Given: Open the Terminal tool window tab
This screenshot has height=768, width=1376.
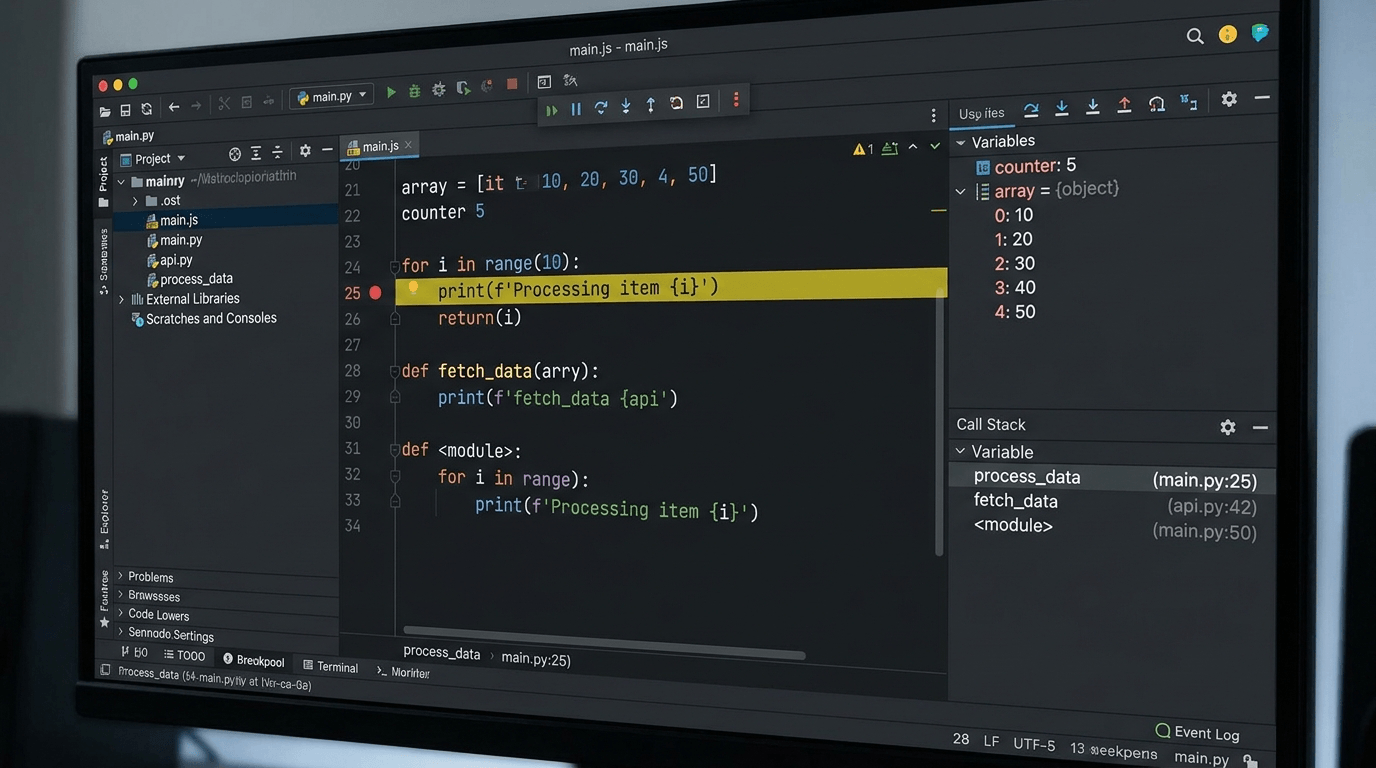Looking at the screenshot, I should coord(331,667).
